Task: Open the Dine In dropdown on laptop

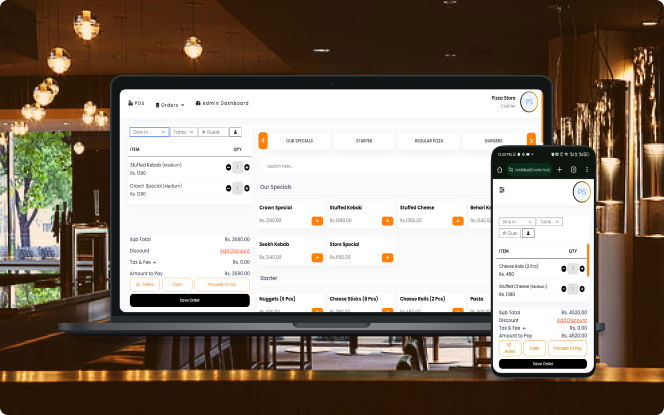Action: [x=148, y=132]
